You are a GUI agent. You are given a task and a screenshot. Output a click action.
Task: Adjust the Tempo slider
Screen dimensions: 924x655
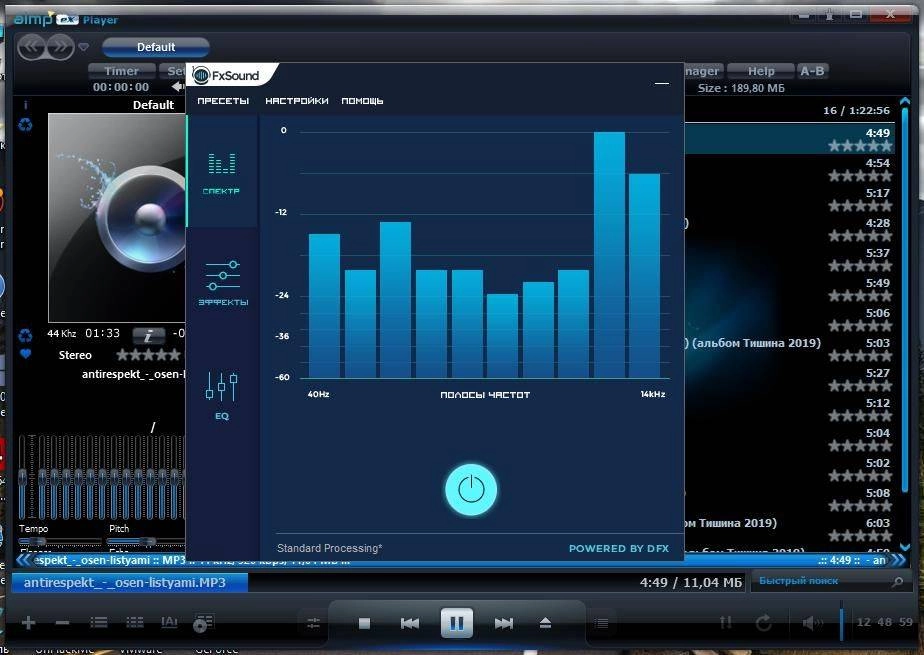pyautogui.click(x=59, y=541)
